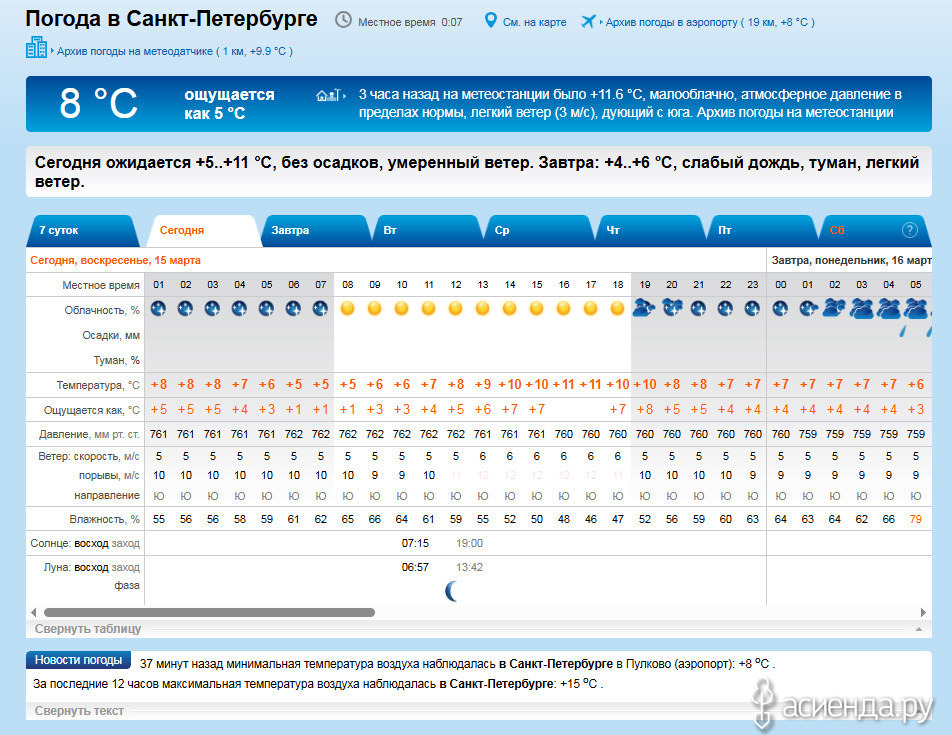Collapse the news text via 'Свернуть текст'
Viewport: 952px width, 735px height.
(79, 711)
